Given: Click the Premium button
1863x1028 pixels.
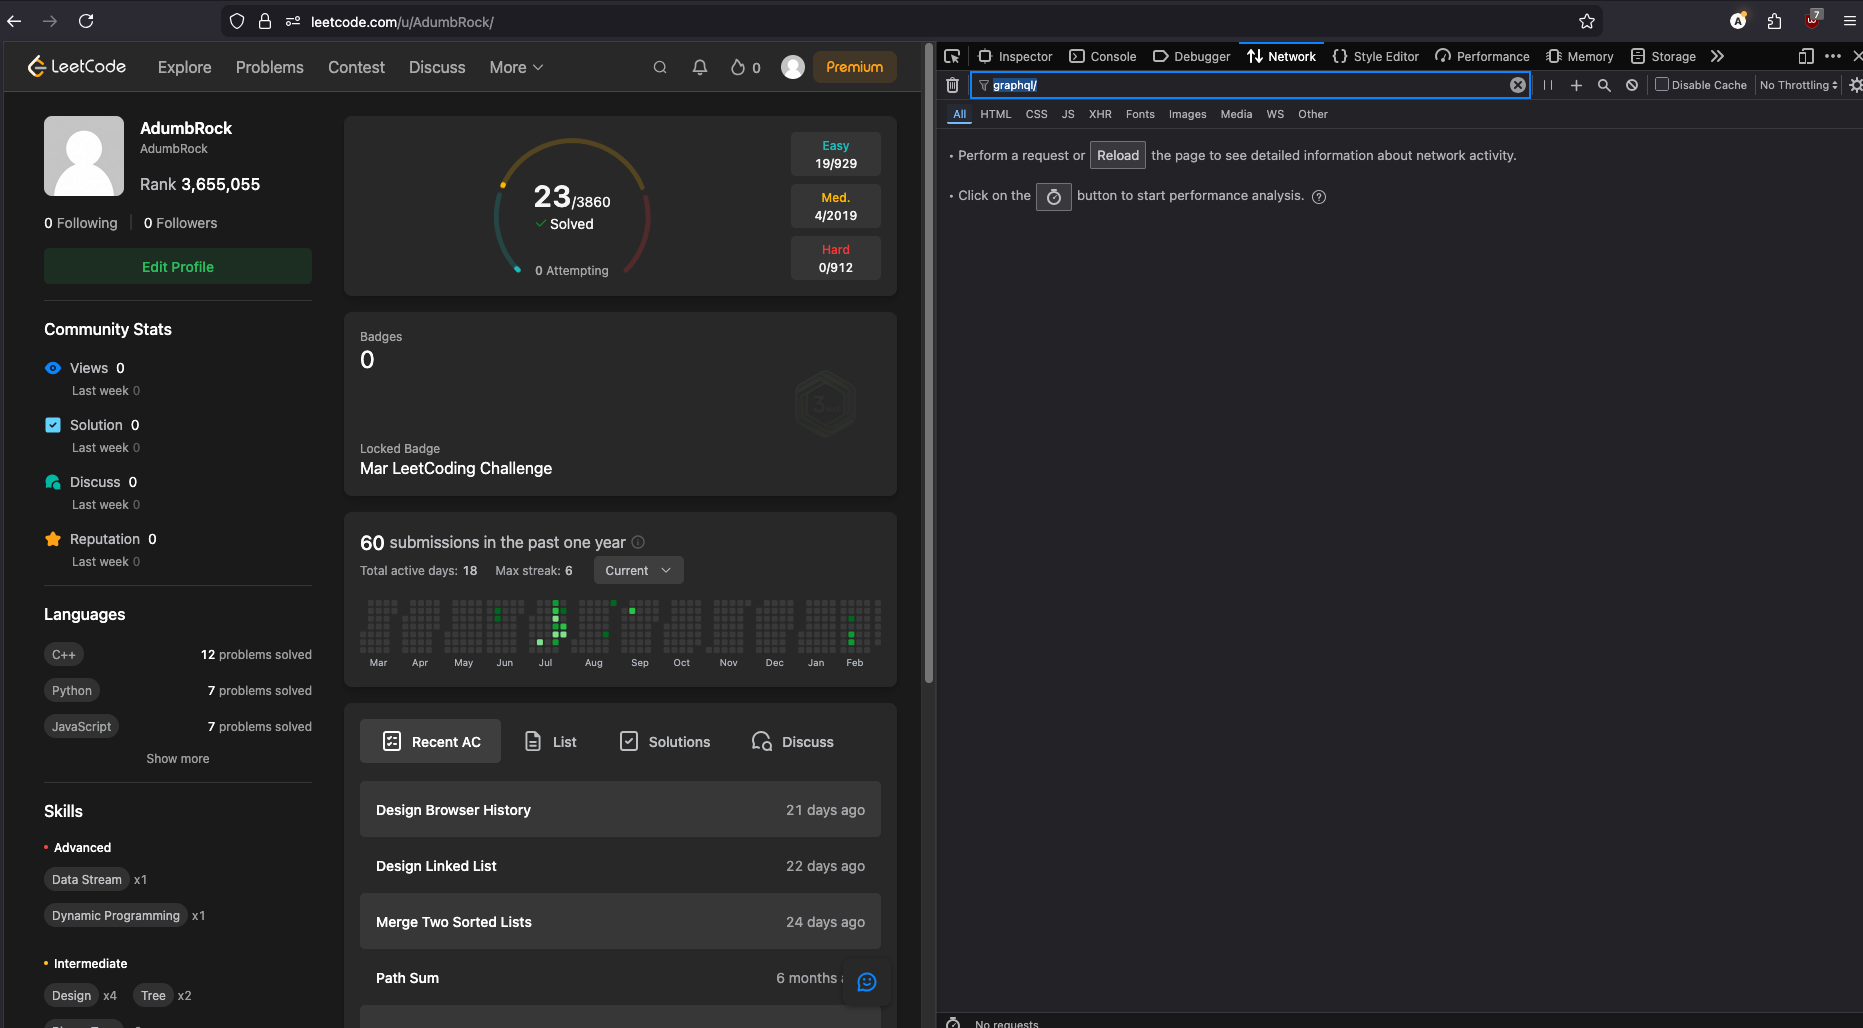Looking at the screenshot, I should tap(855, 67).
